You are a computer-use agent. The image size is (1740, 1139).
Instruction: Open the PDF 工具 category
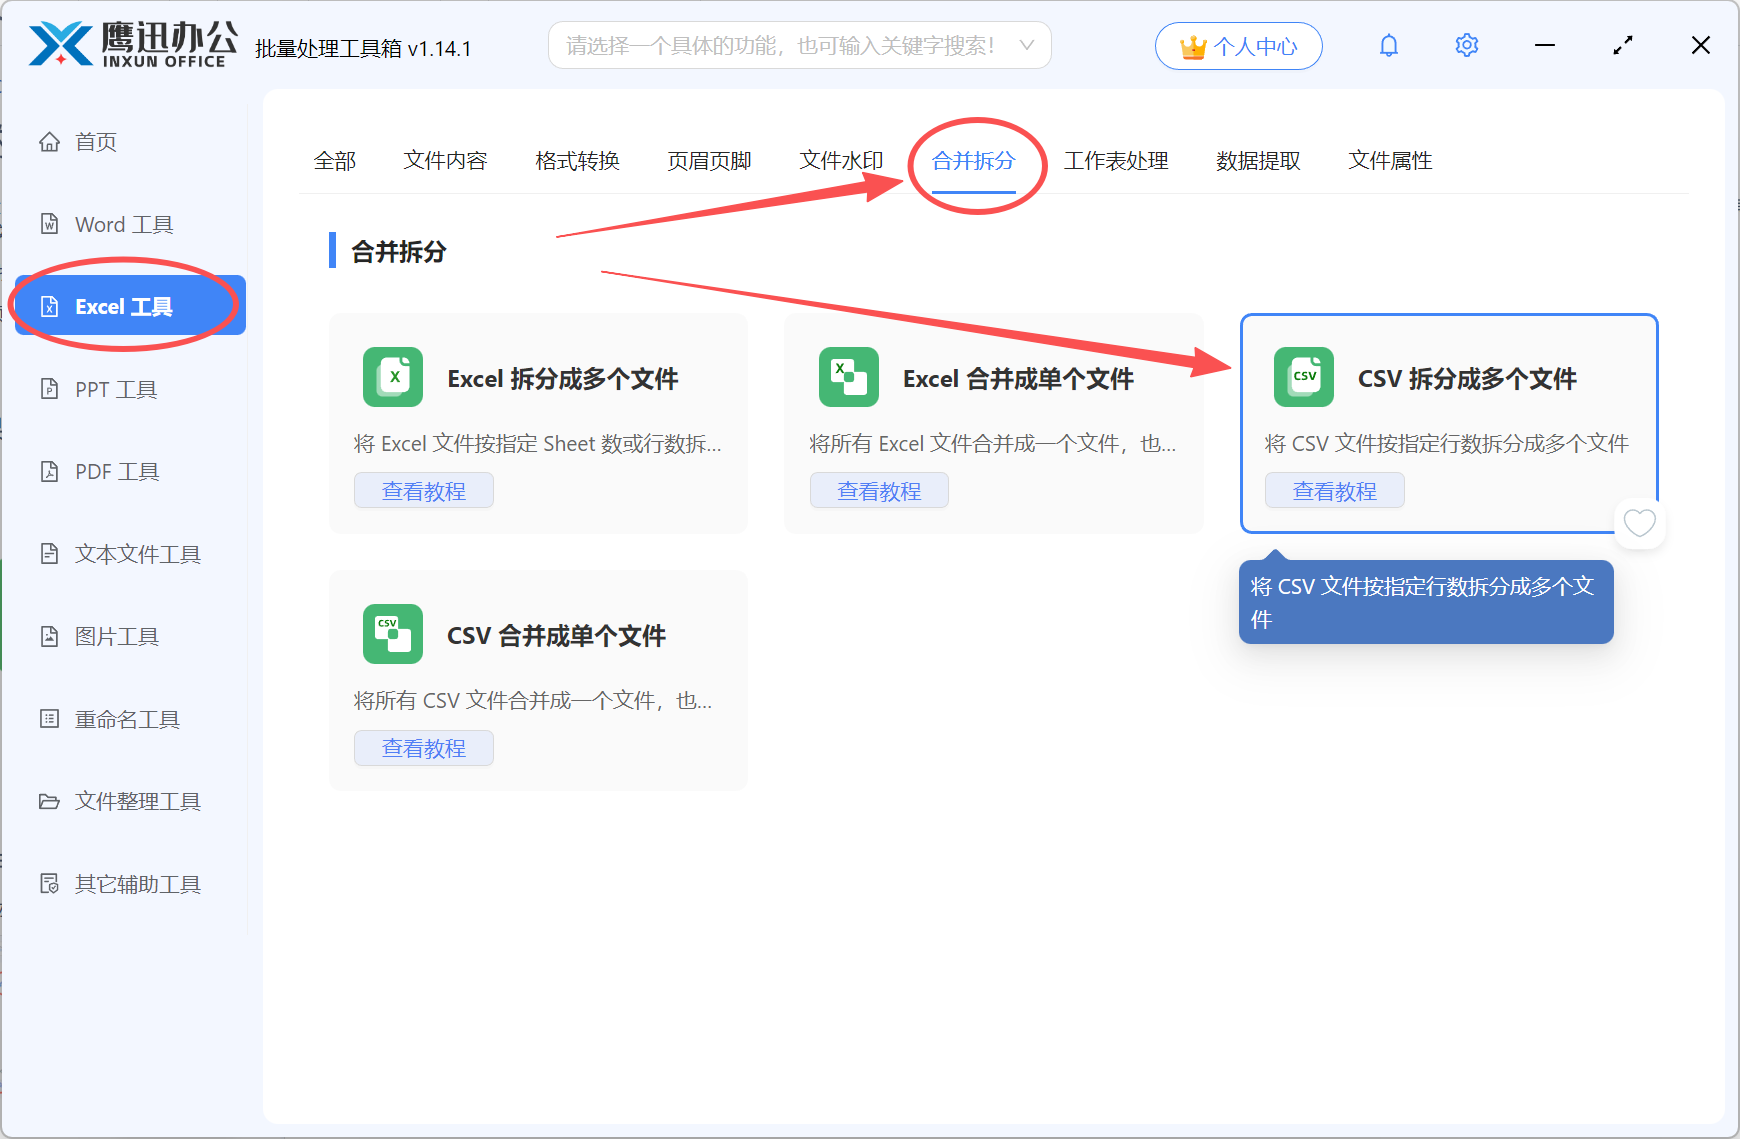[x=115, y=471]
